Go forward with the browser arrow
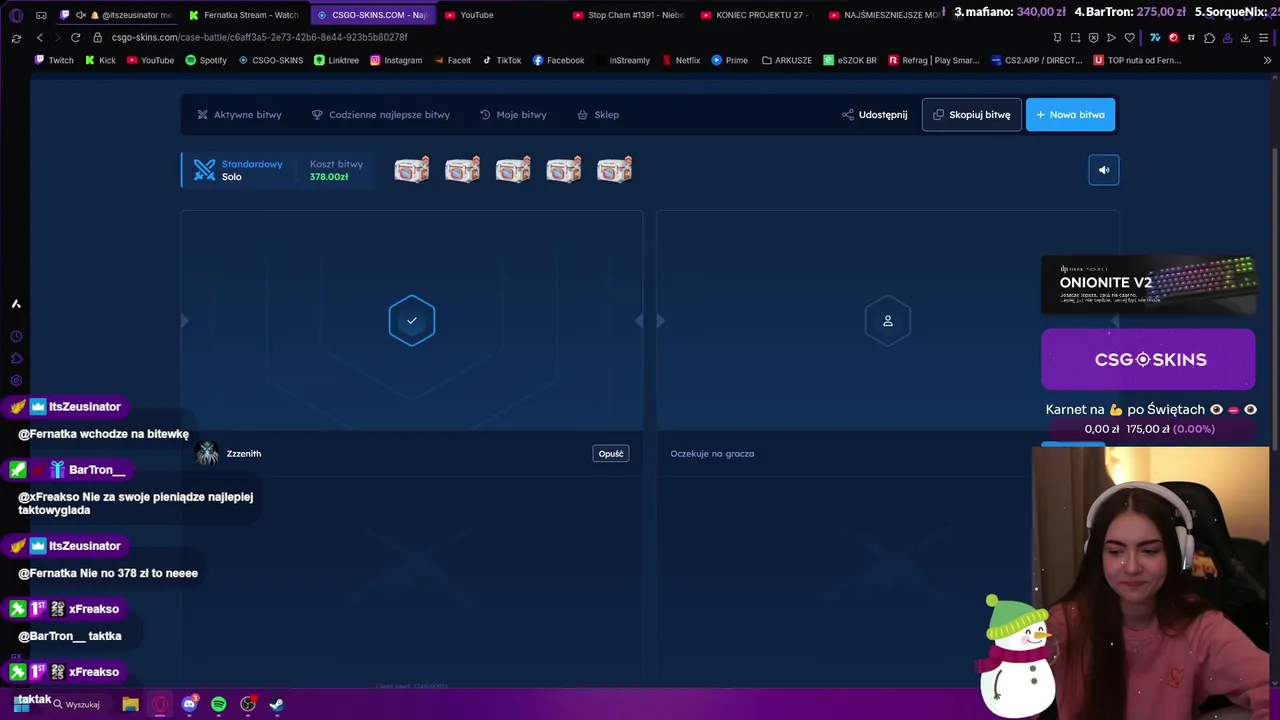 tap(57, 37)
